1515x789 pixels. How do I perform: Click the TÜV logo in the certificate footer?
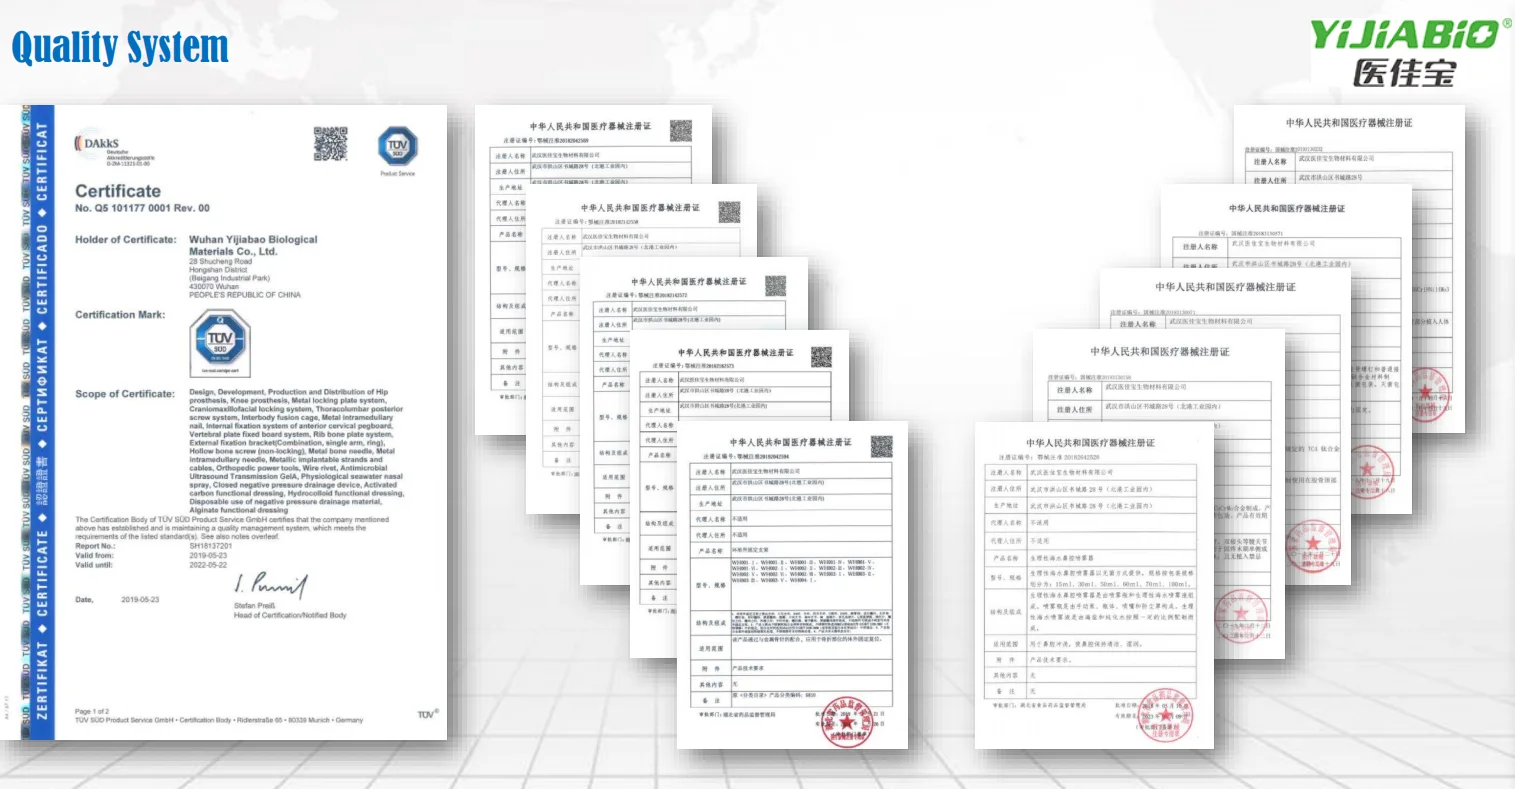click(x=427, y=714)
